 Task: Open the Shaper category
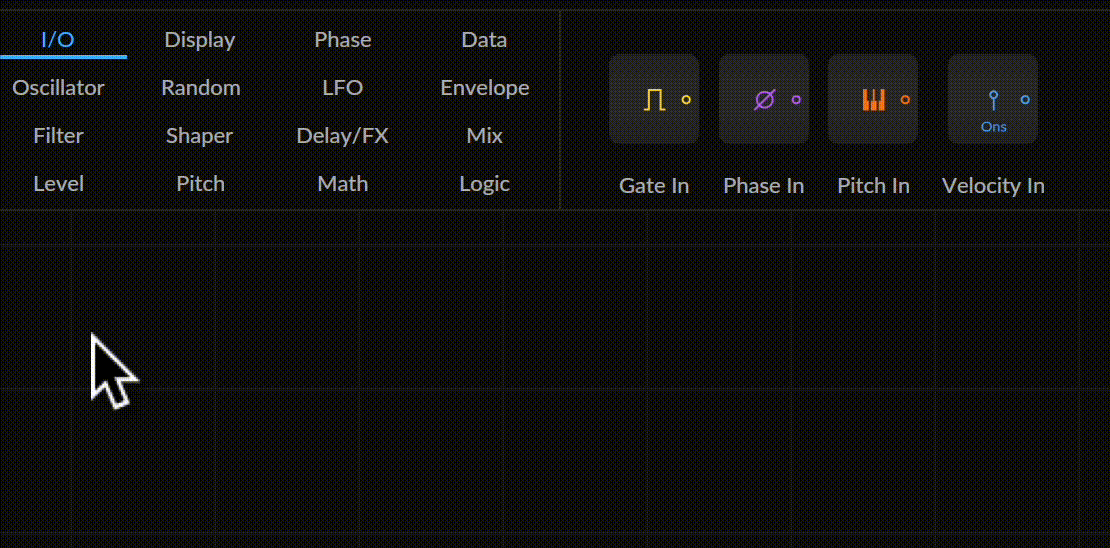tap(200, 136)
